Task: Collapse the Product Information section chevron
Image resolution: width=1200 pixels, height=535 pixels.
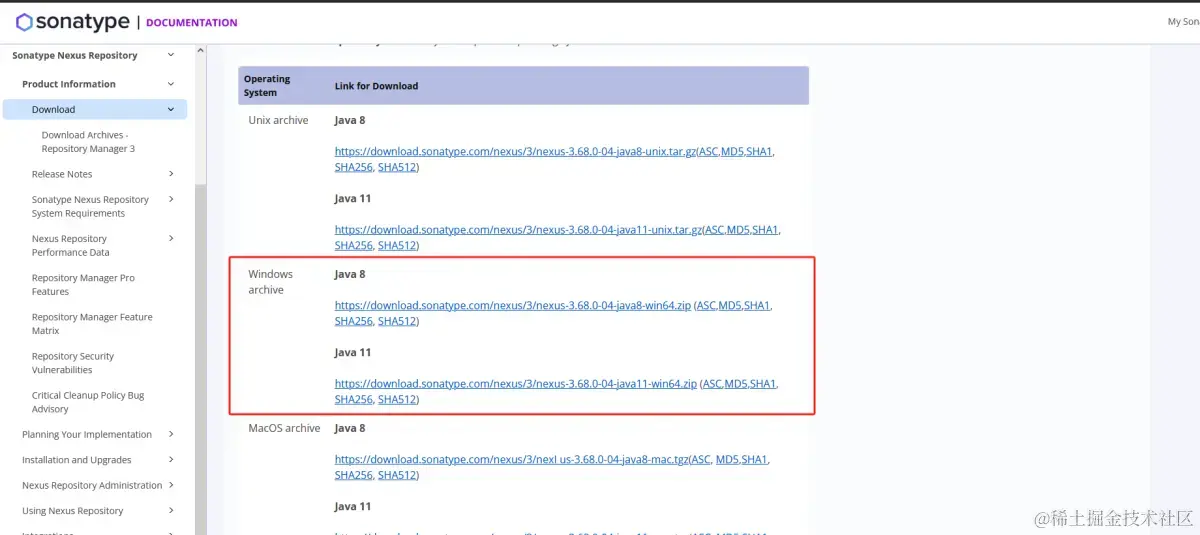Action: click(x=171, y=84)
